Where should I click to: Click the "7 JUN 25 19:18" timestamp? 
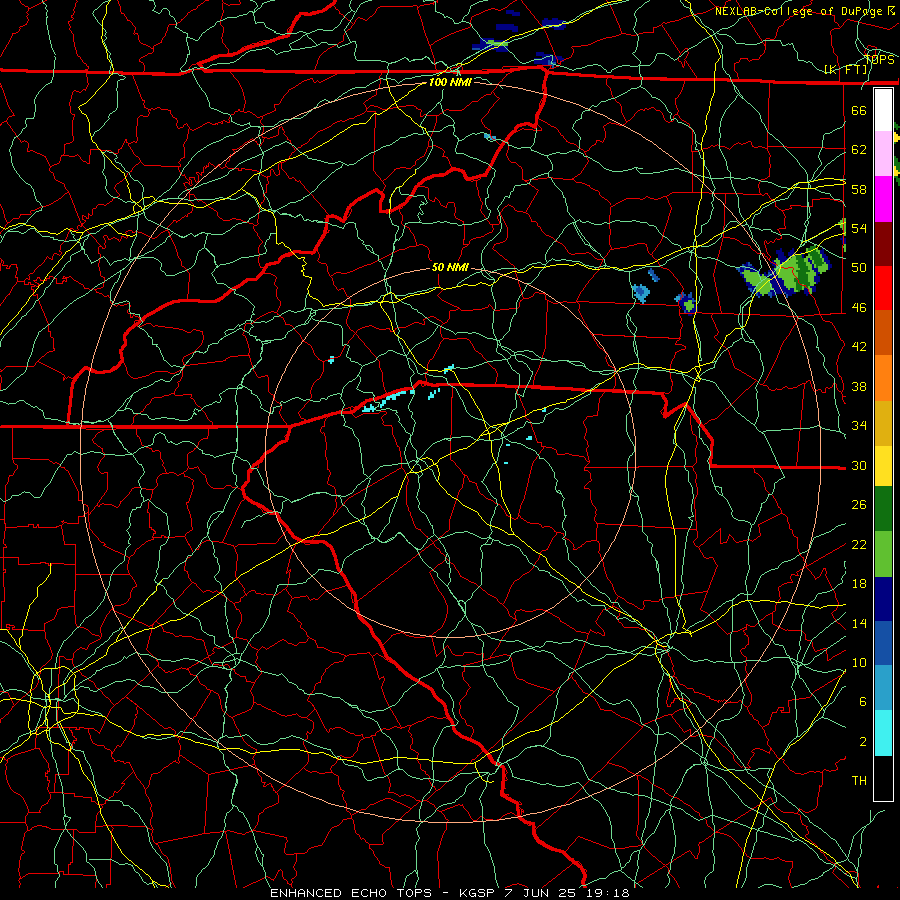coord(568,893)
